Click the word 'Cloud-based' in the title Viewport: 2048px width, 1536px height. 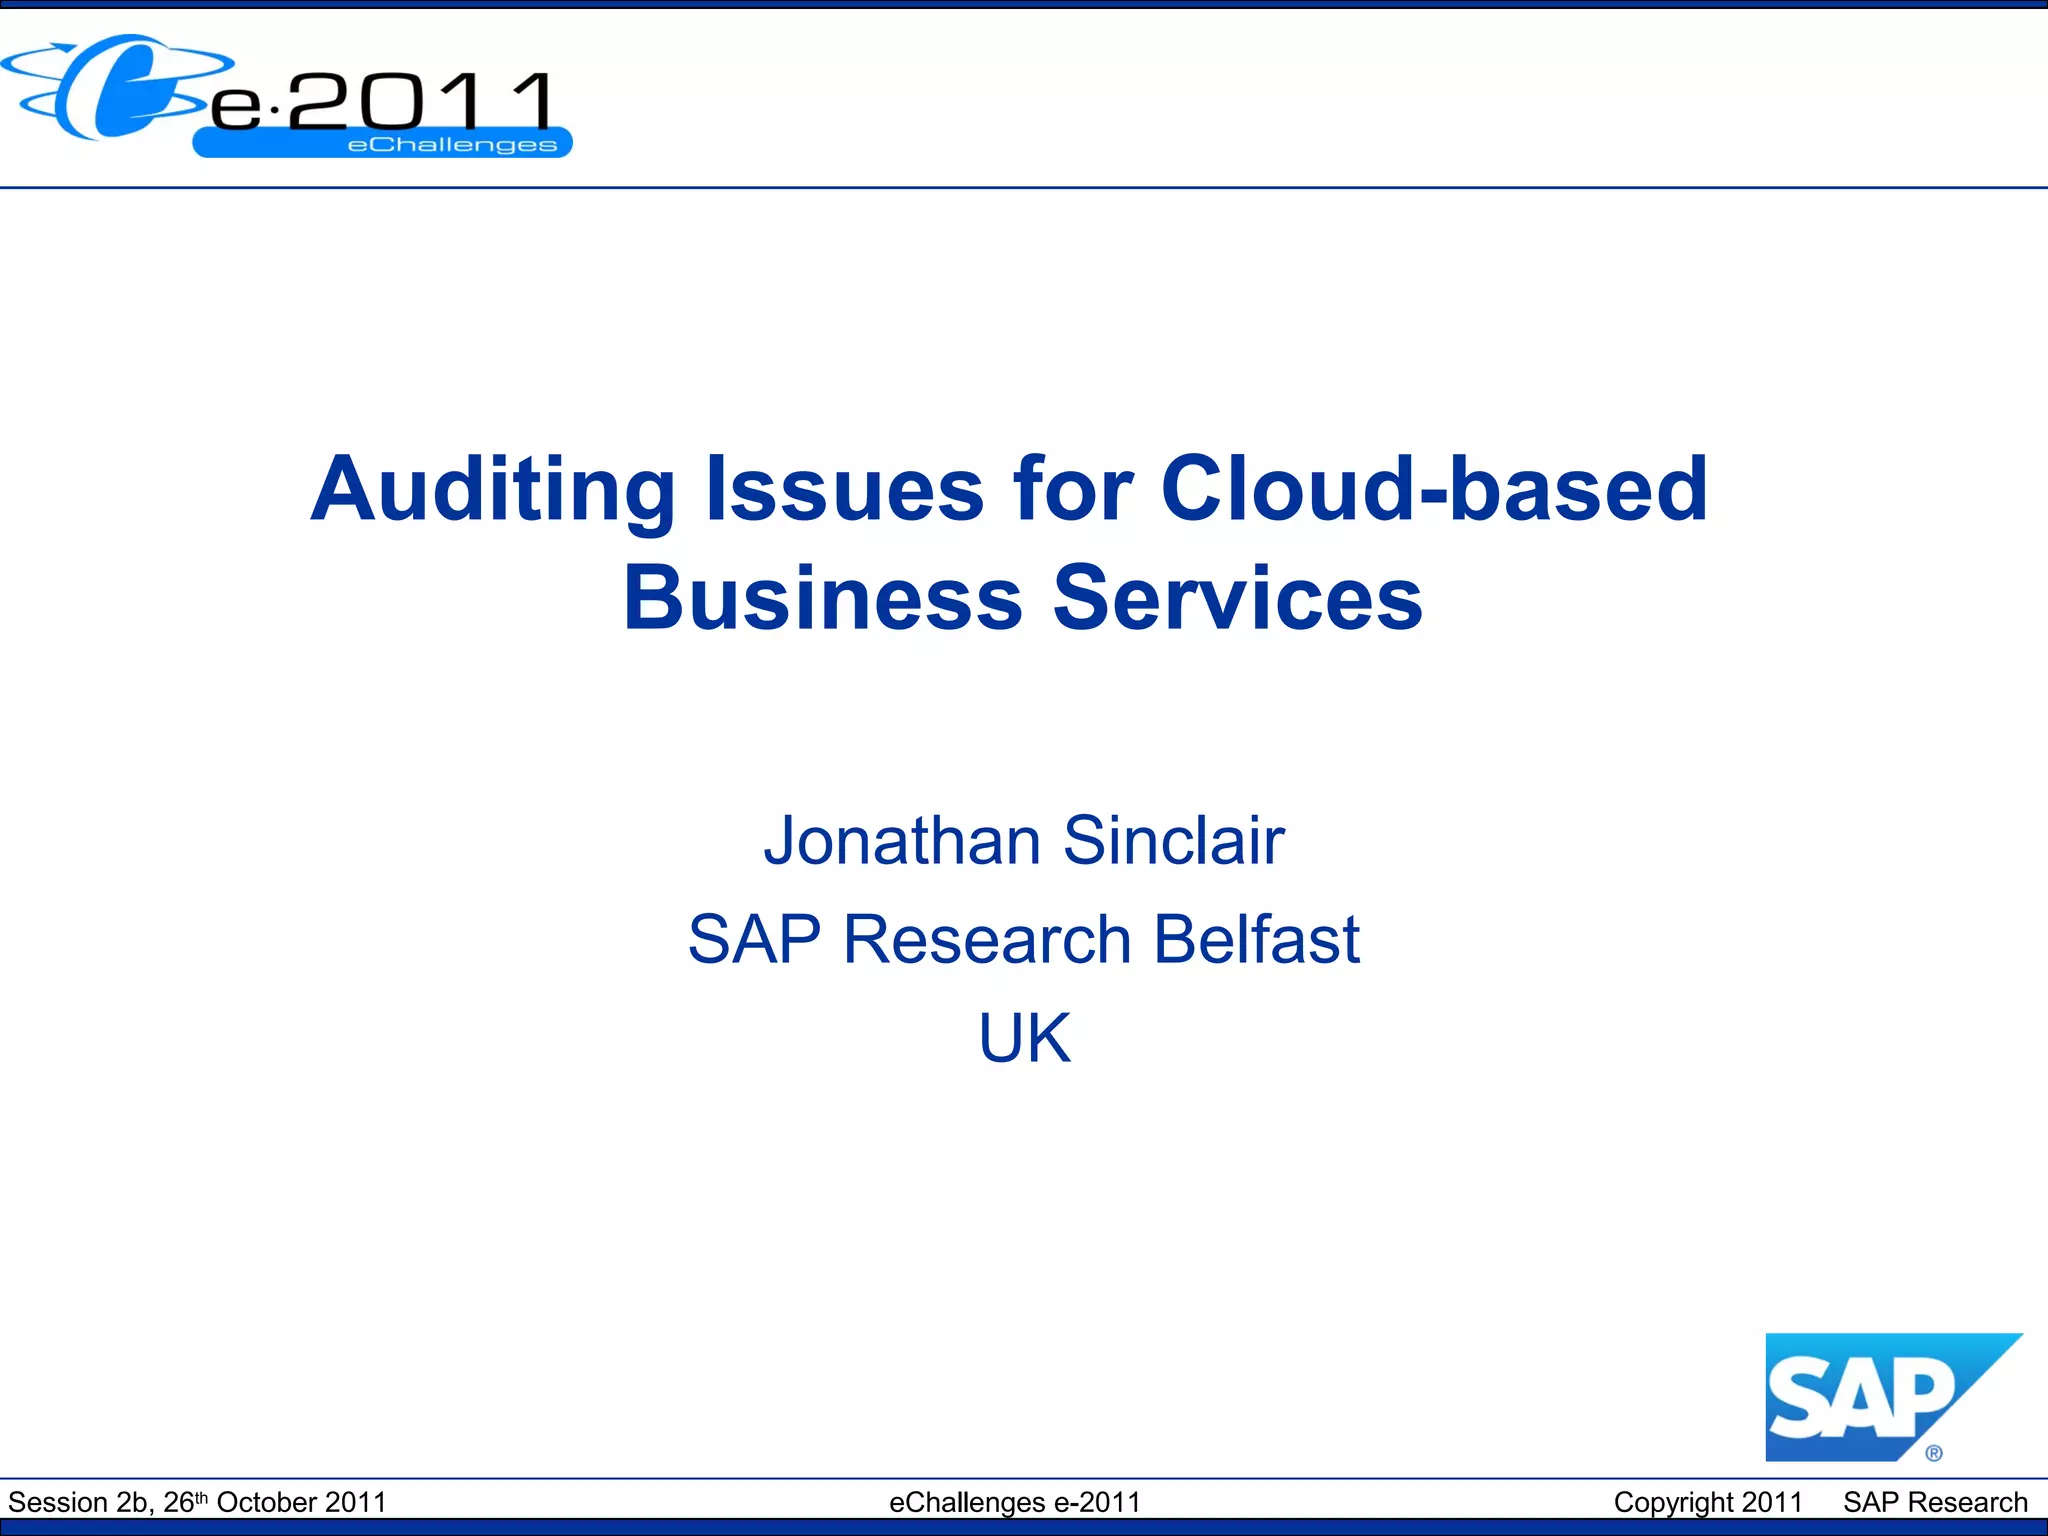click(1433, 489)
